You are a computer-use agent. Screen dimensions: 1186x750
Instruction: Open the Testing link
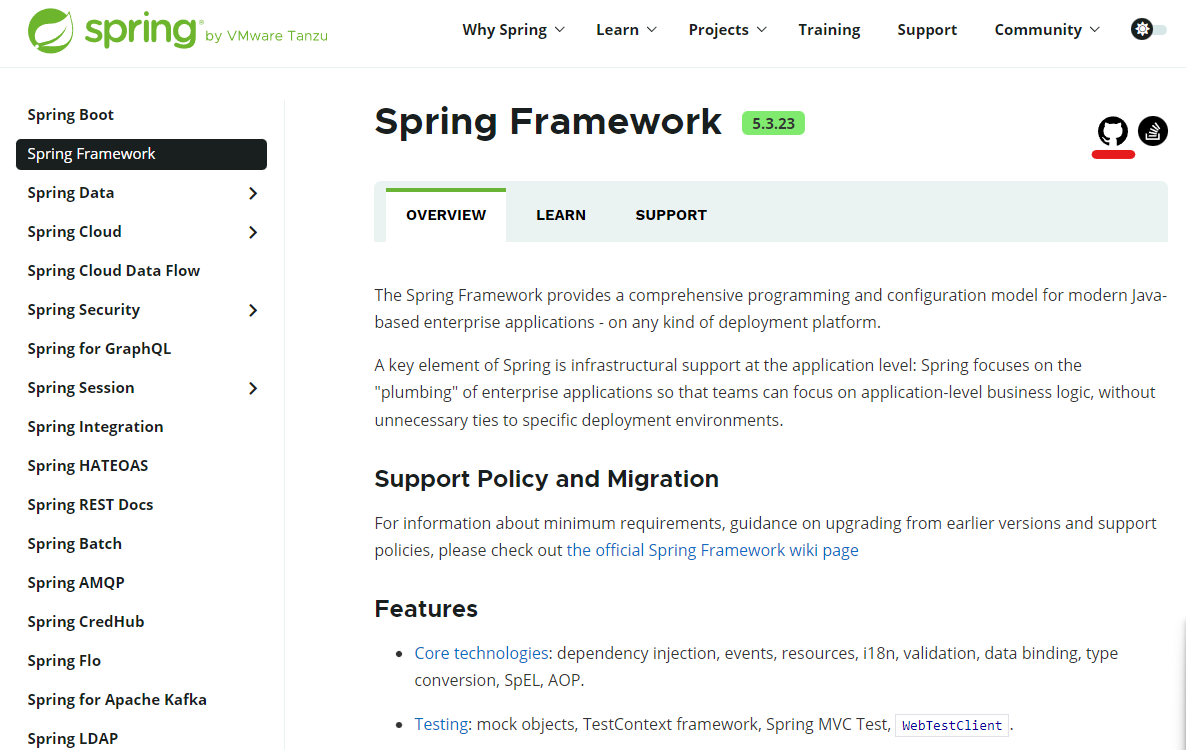pyautogui.click(x=441, y=724)
